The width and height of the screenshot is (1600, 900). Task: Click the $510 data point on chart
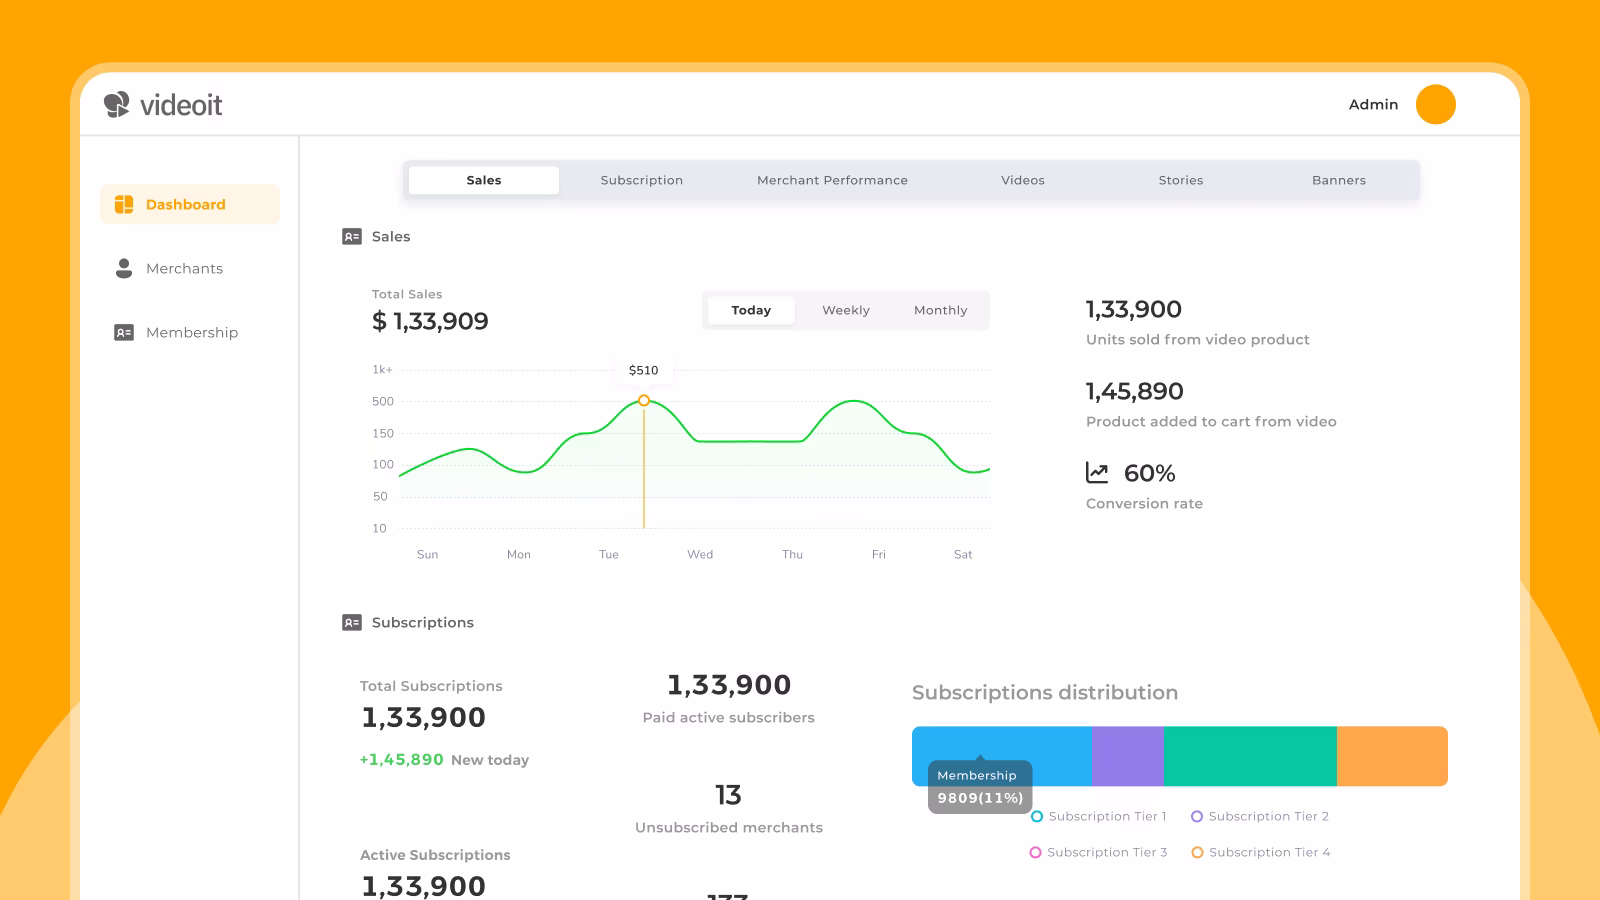[x=644, y=400]
